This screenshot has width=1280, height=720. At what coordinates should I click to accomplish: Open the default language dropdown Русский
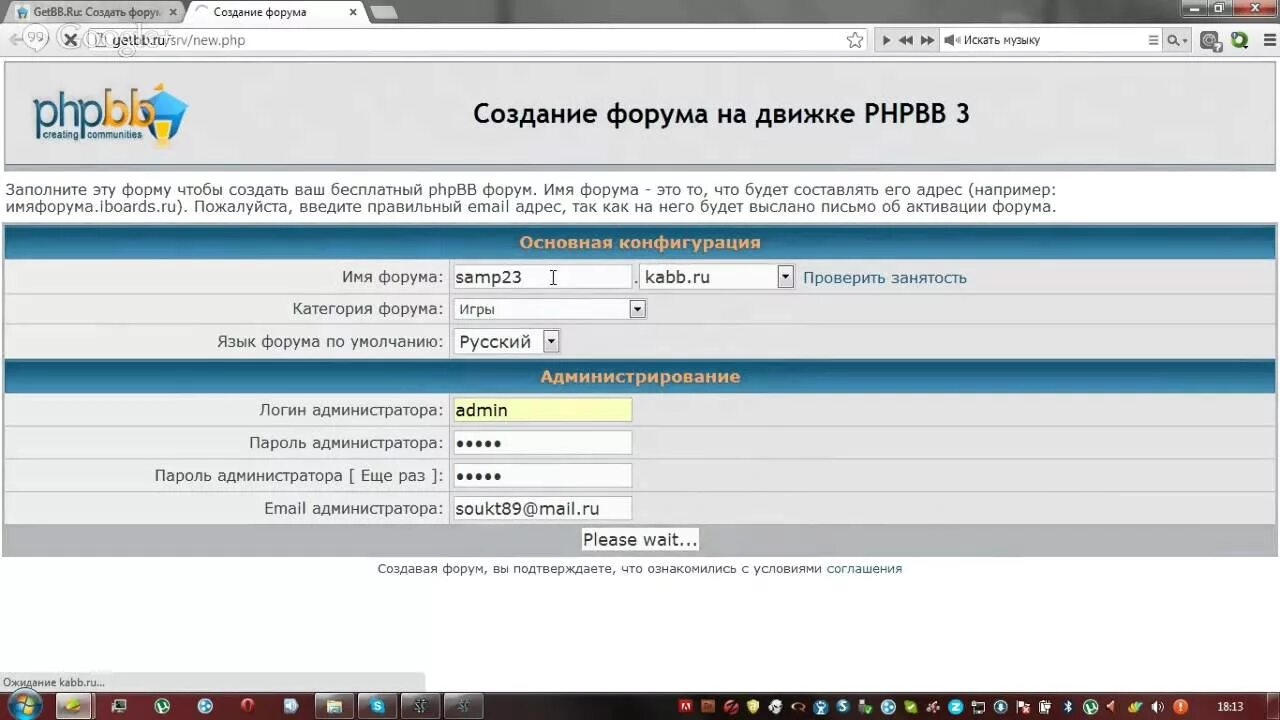[506, 342]
